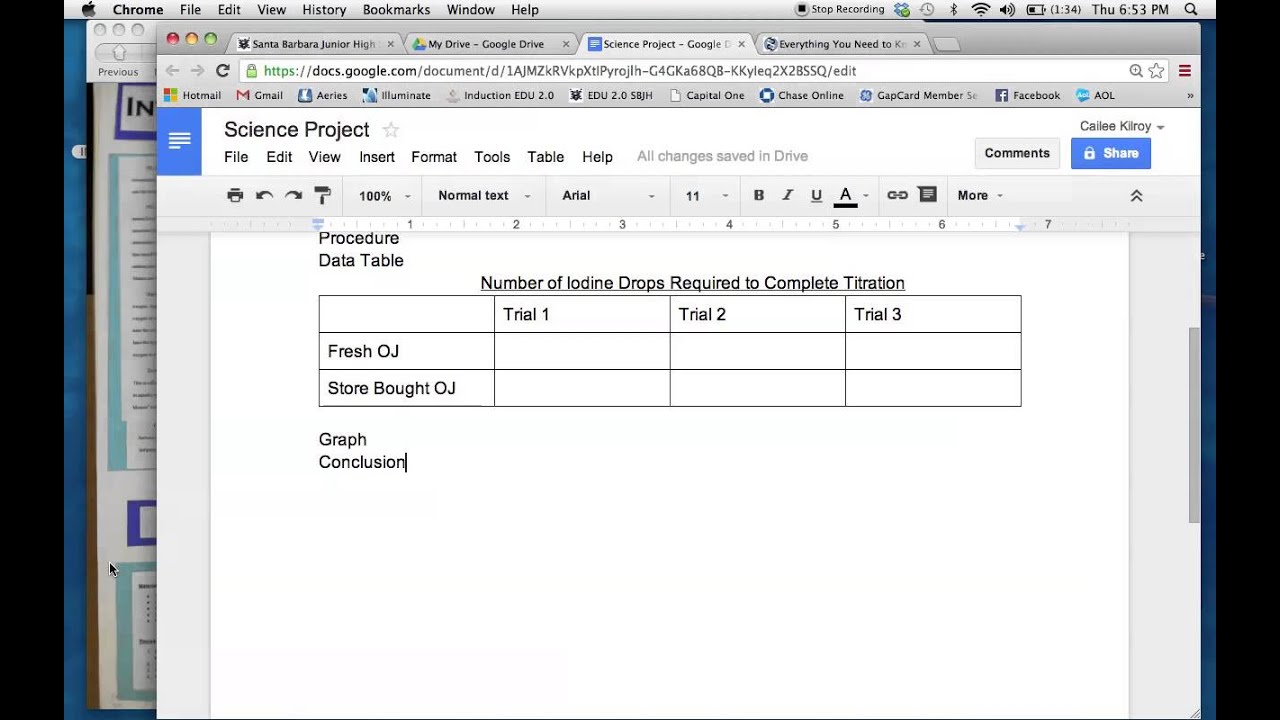Open the Induction EDU 2.0 bookmark
The width and height of the screenshot is (1280, 720).
[500, 96]
